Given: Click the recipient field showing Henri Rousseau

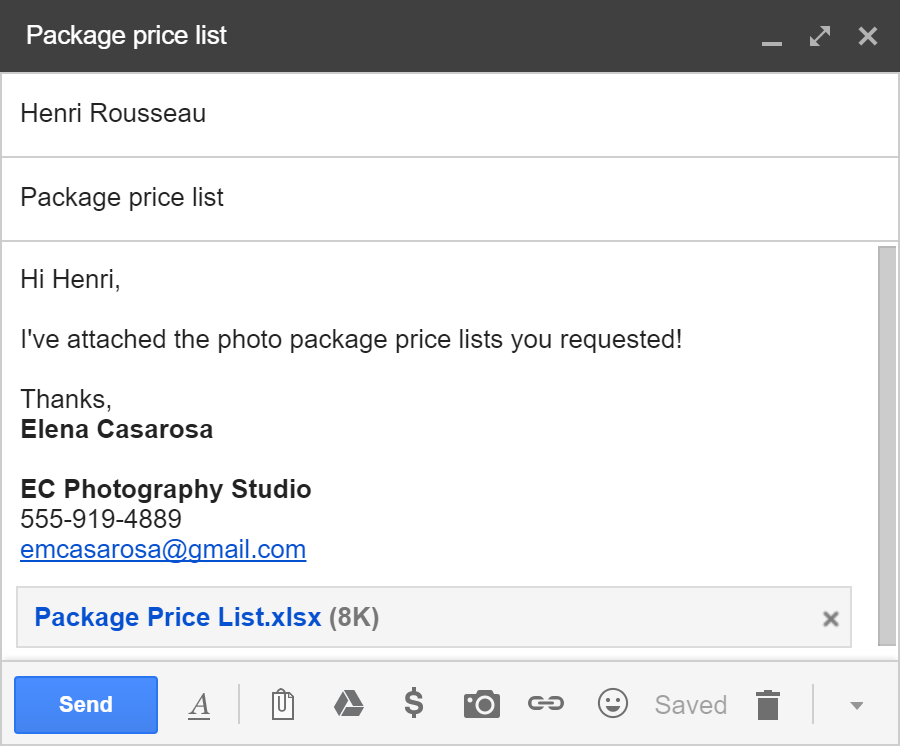Looking at the screenshot, I should [450, 114].
